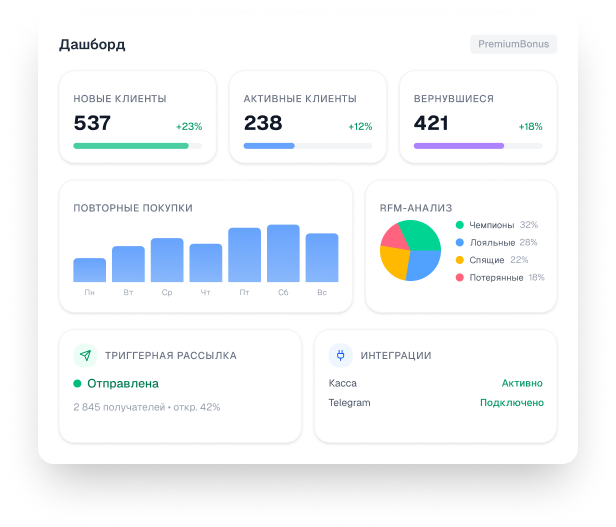This screenshot has width=616, height=527.
Task: Click the Сб bar in repeat purchases chart
Action: 283,253
